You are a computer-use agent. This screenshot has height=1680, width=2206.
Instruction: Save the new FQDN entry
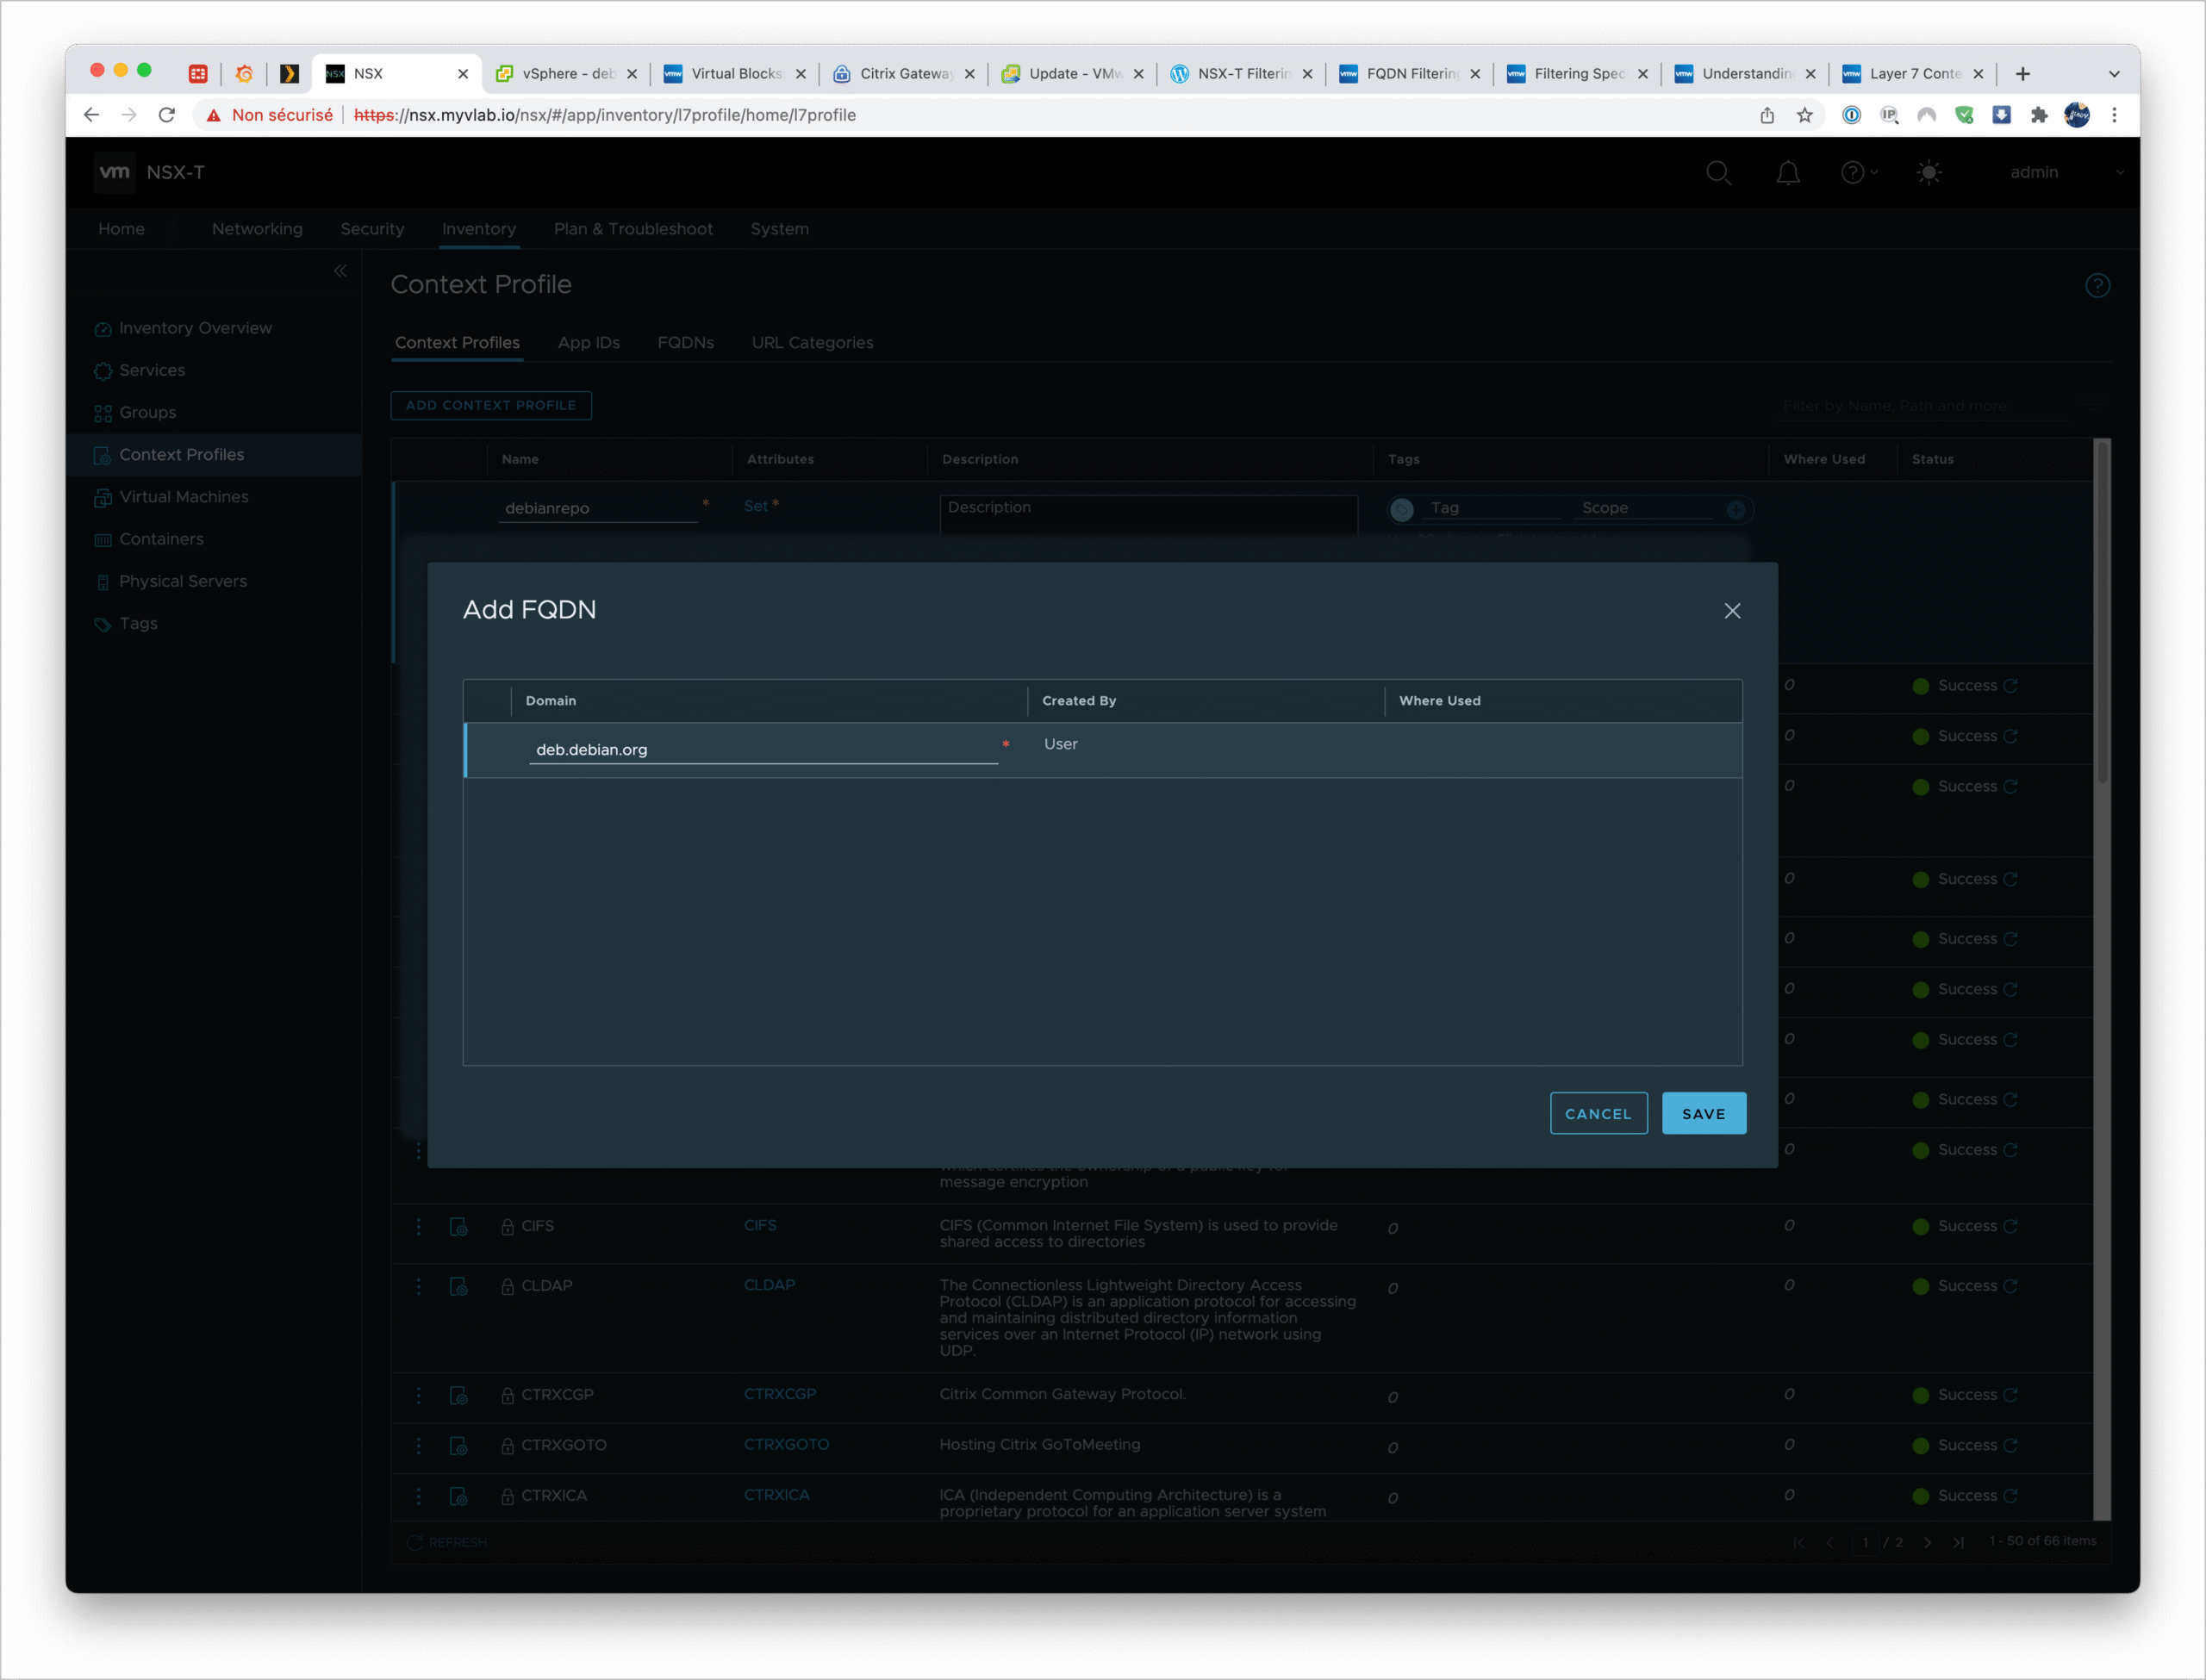coord(1703,1113)
